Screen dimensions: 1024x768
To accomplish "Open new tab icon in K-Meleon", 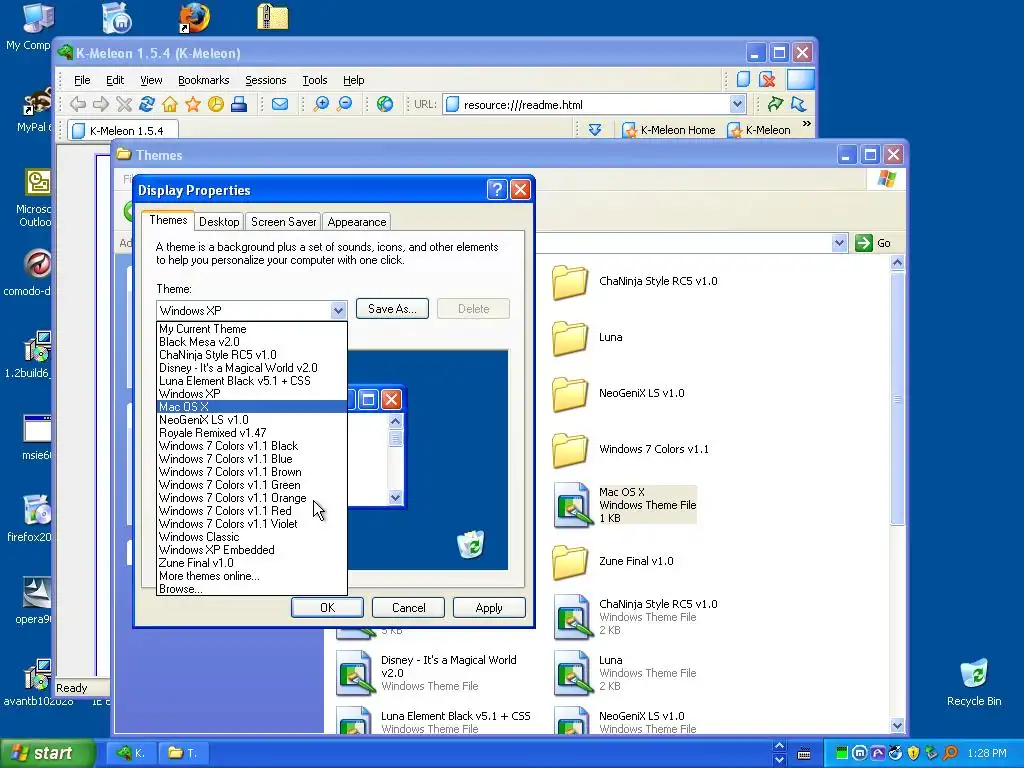I will (743, 80).
